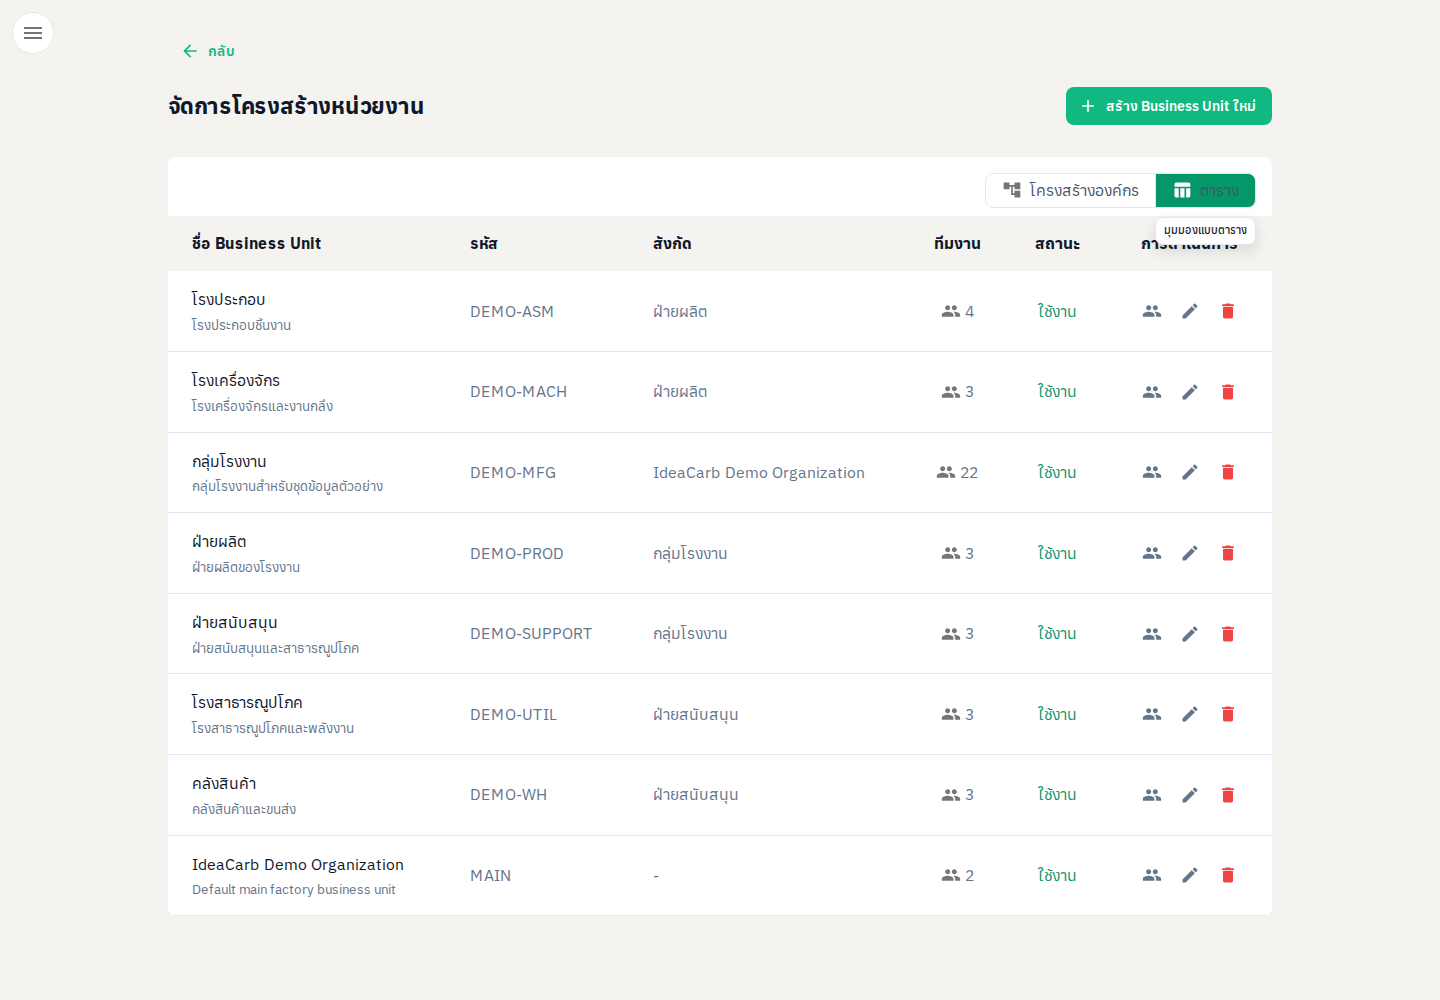This screenshot has width=1440, height=1000.
Task: Go back with the กลับ link
Action: click(209, 51)
